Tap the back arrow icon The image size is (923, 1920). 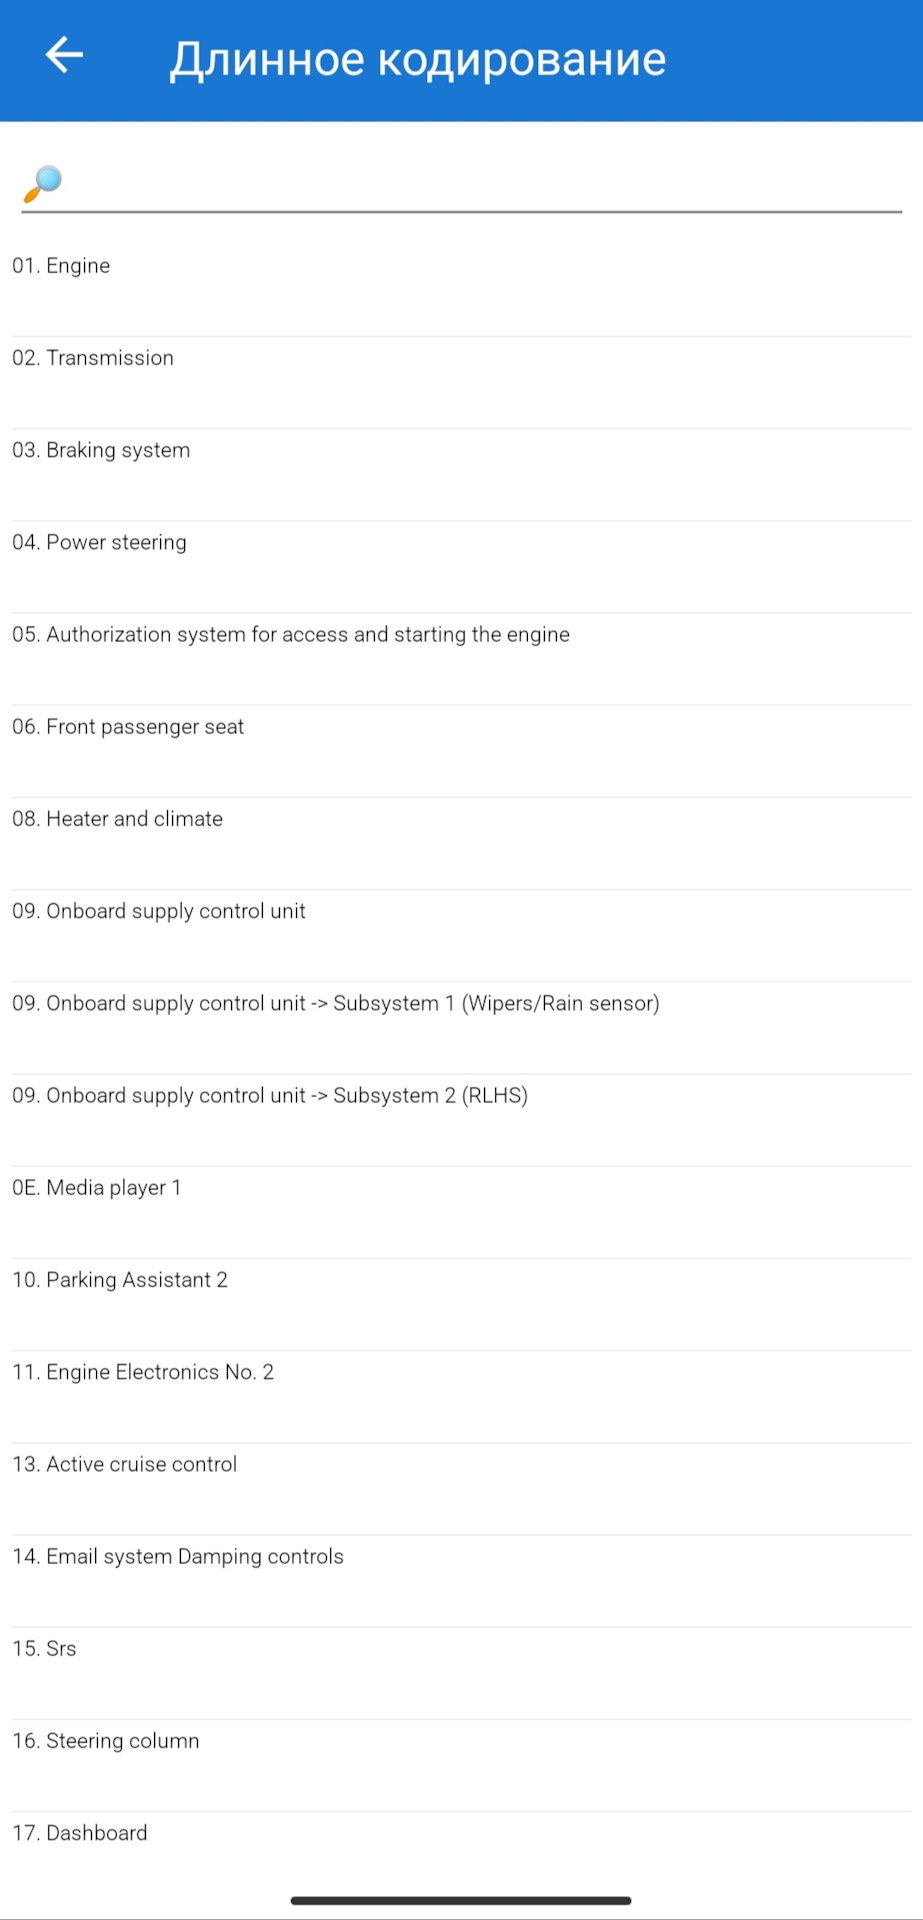click(x=64, y=55)
